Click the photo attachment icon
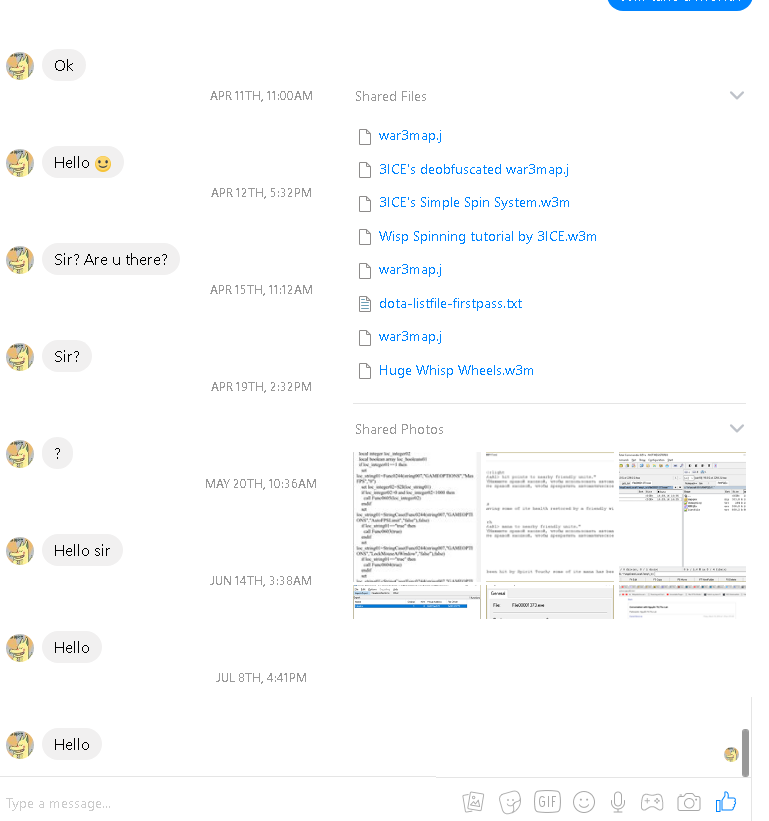Screen dimensions: 769x821 (473, 802)
